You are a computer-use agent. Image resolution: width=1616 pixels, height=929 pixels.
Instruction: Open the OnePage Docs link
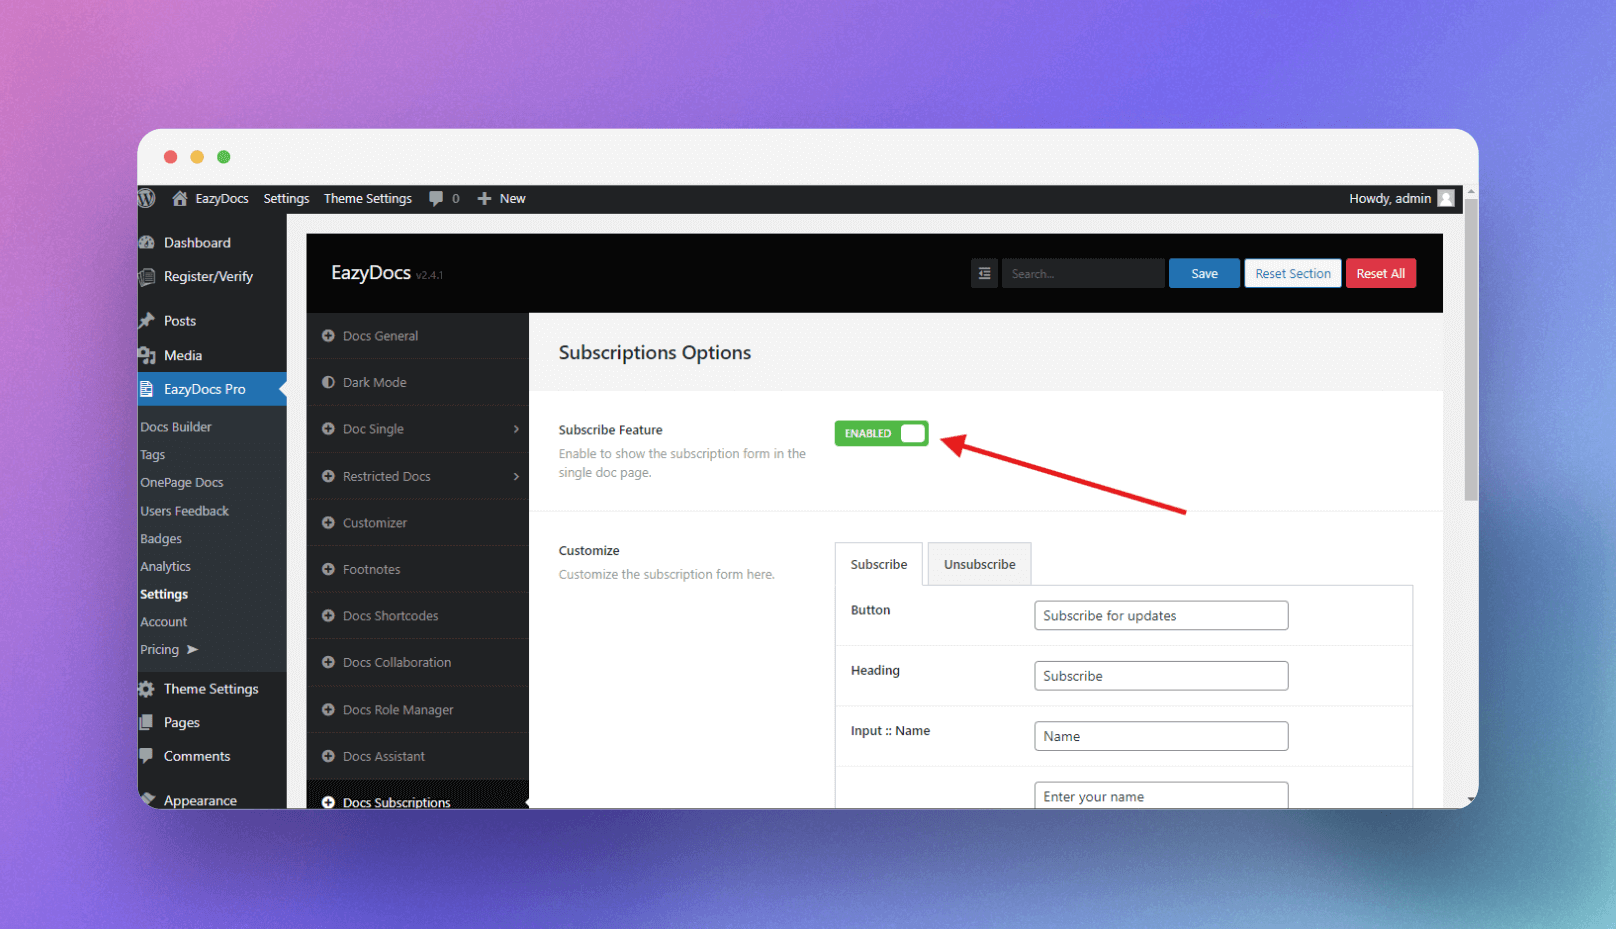click(181, 482)
